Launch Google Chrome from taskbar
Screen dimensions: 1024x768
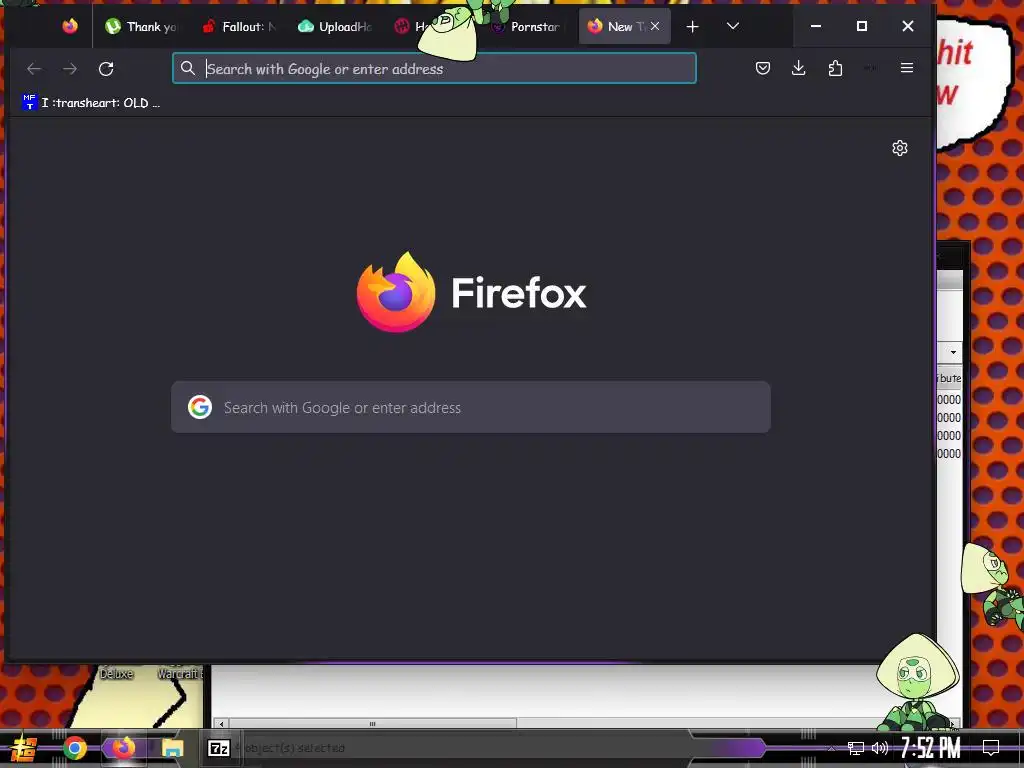click(74, 748)
